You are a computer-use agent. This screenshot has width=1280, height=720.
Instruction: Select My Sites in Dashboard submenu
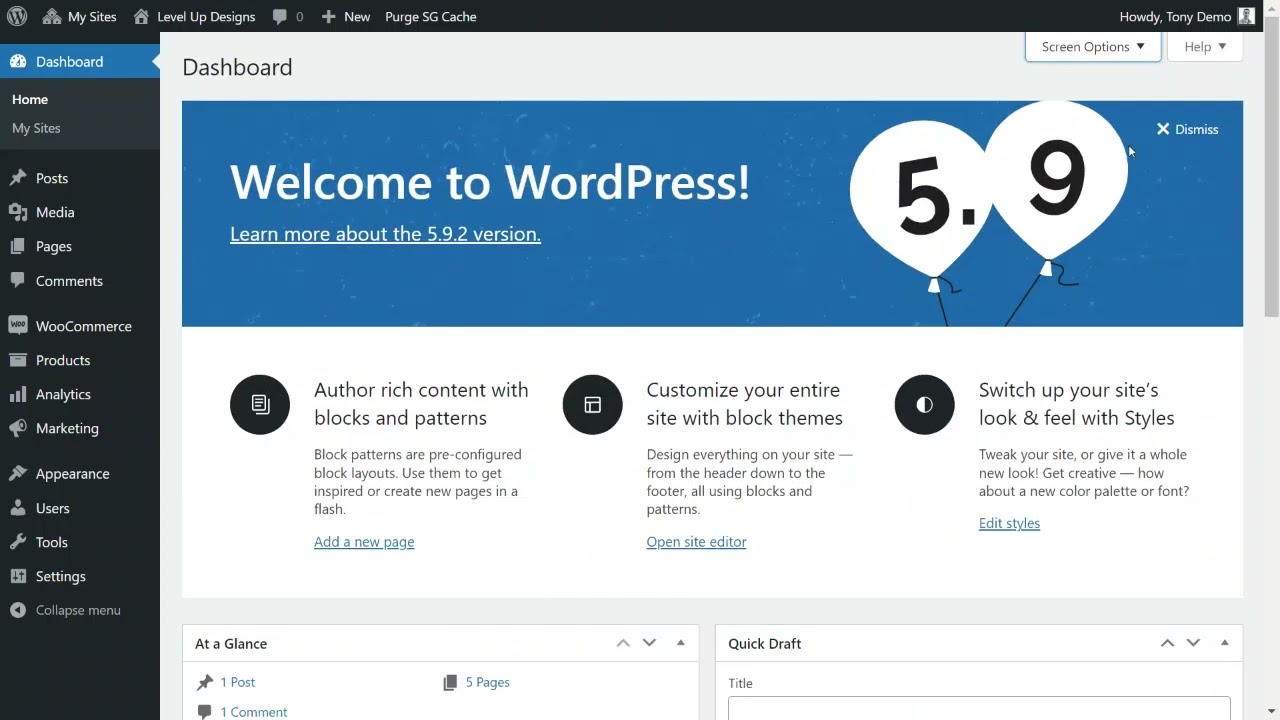36,128
